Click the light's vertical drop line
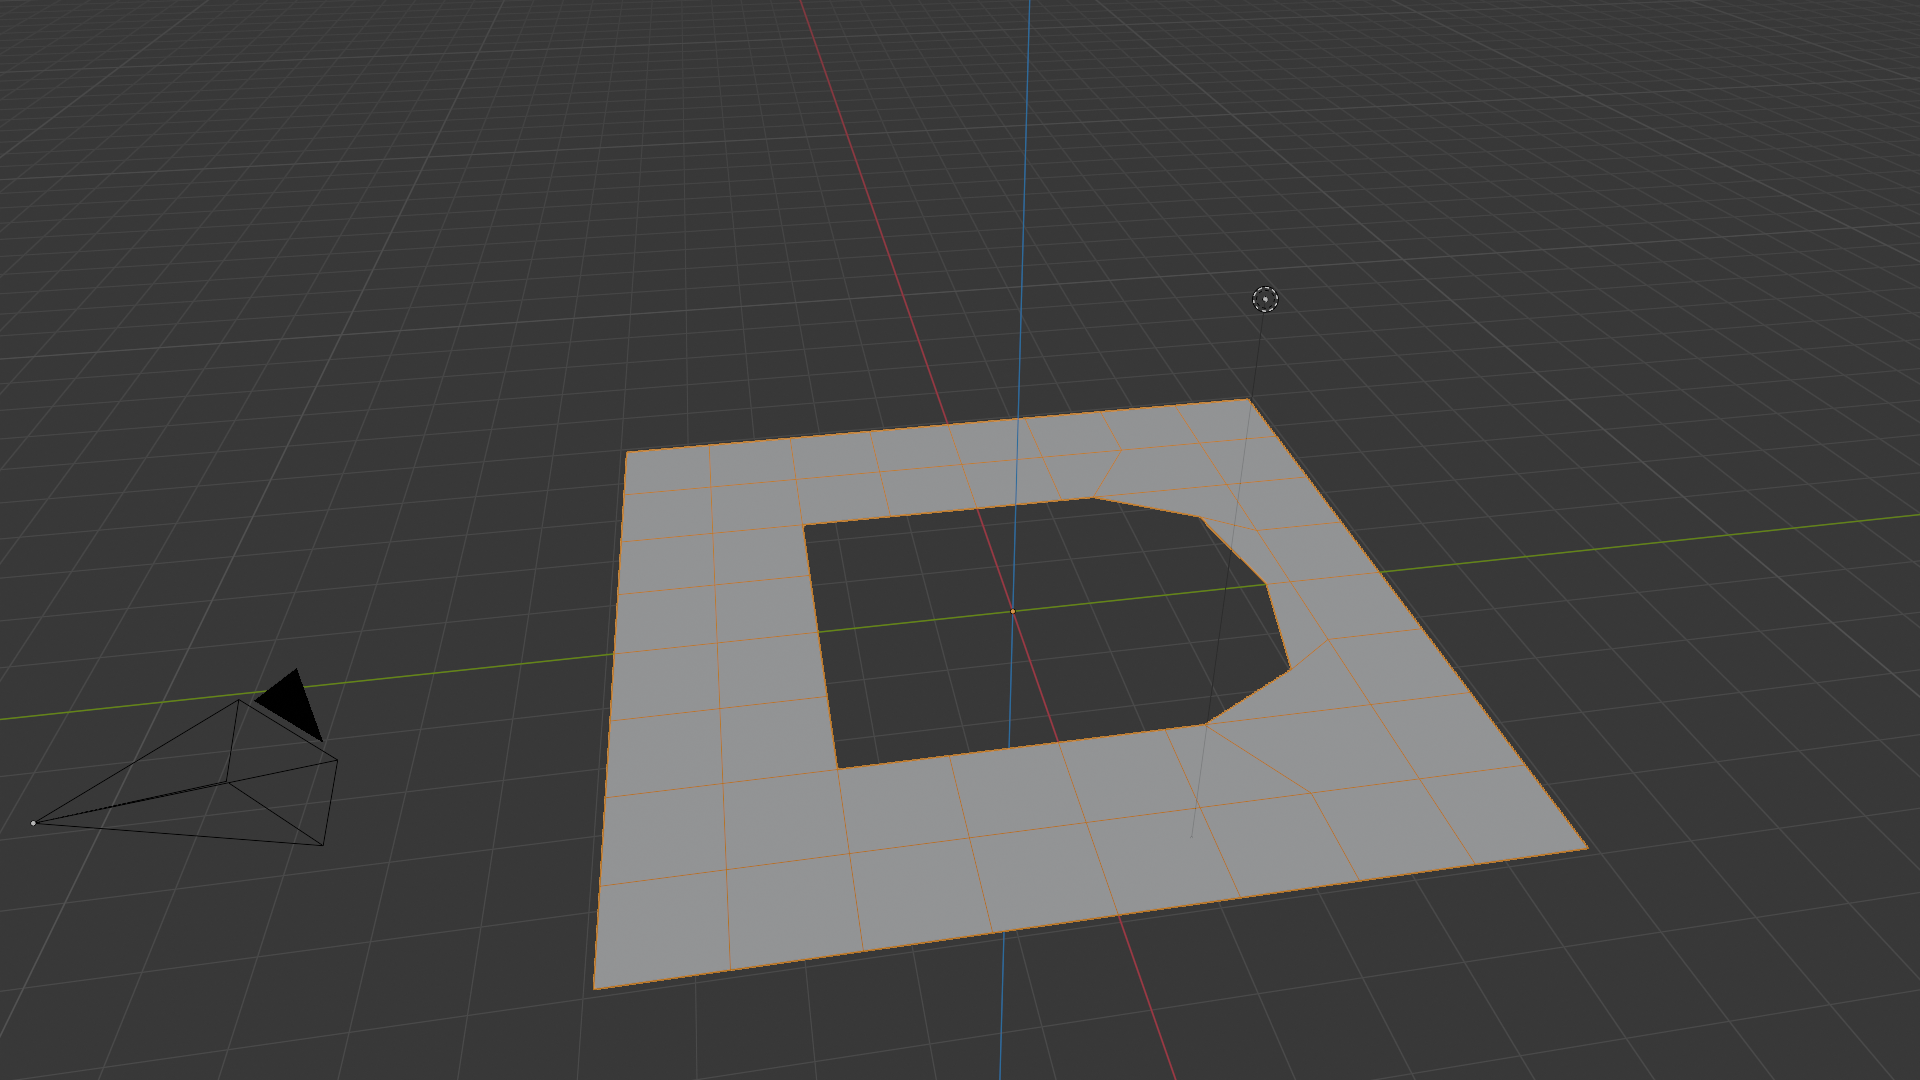 click(1230, 560)
